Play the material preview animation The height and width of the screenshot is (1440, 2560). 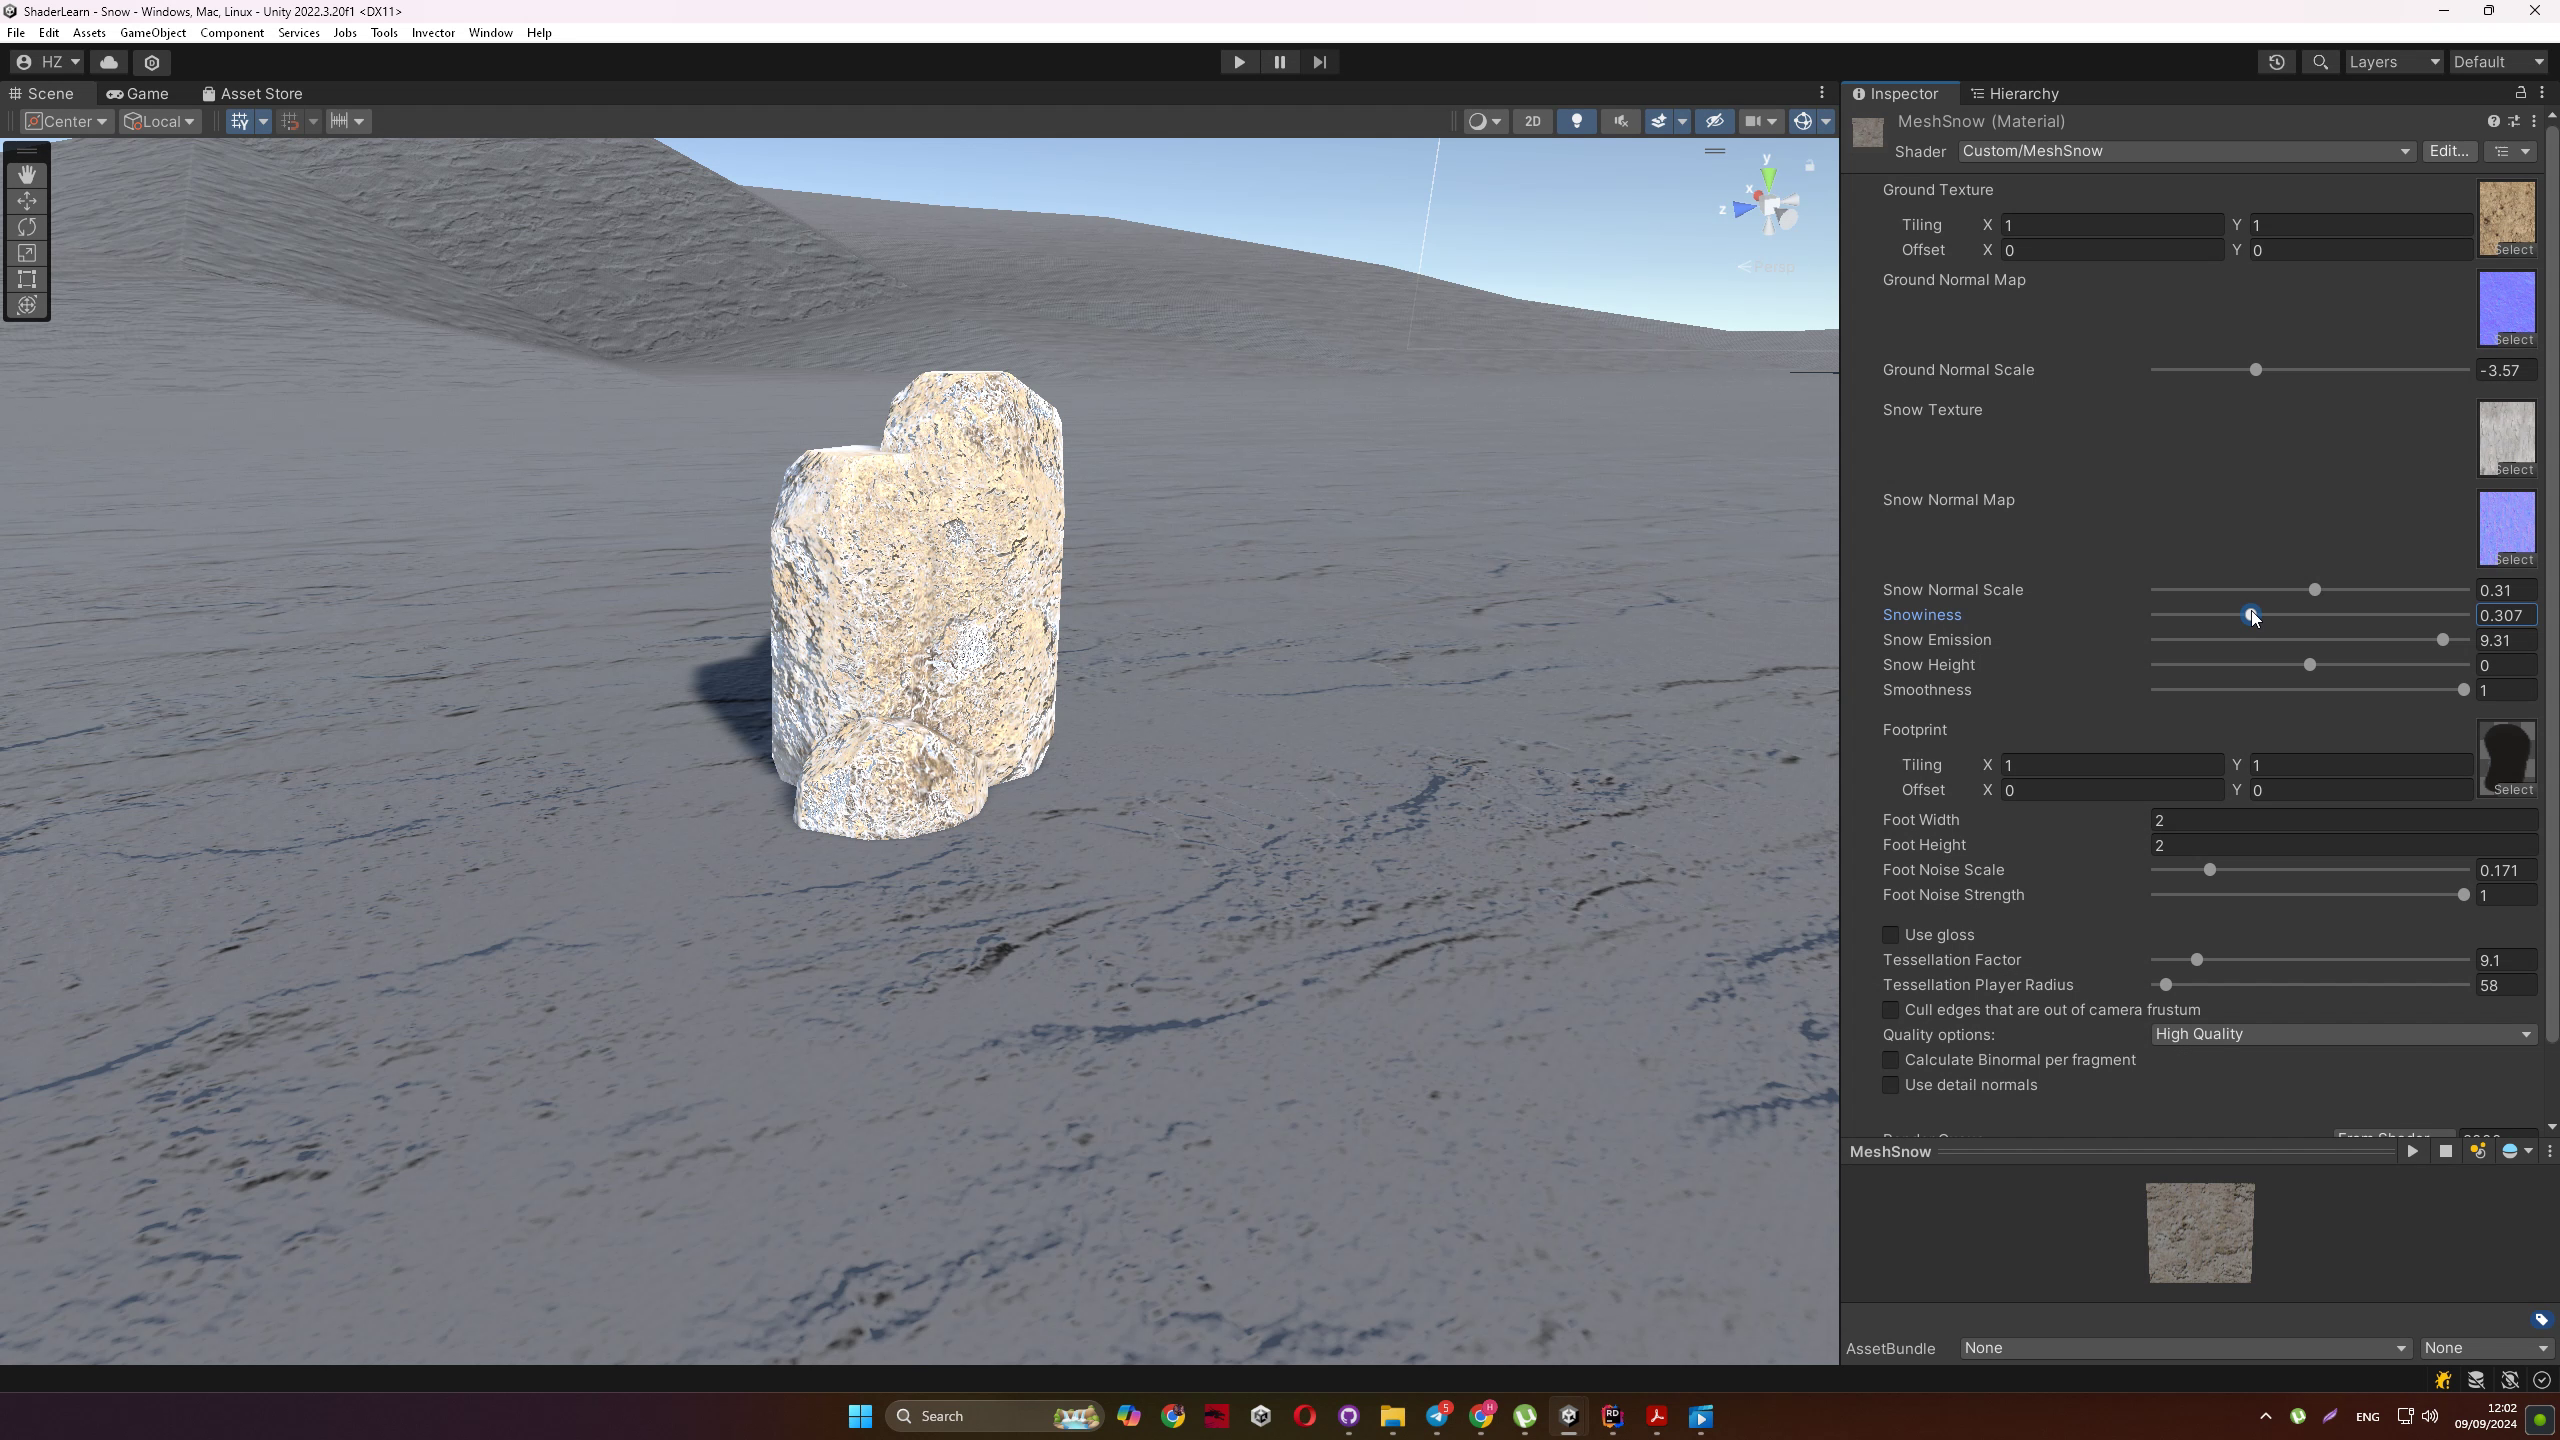click(x=2412, y=1151)
